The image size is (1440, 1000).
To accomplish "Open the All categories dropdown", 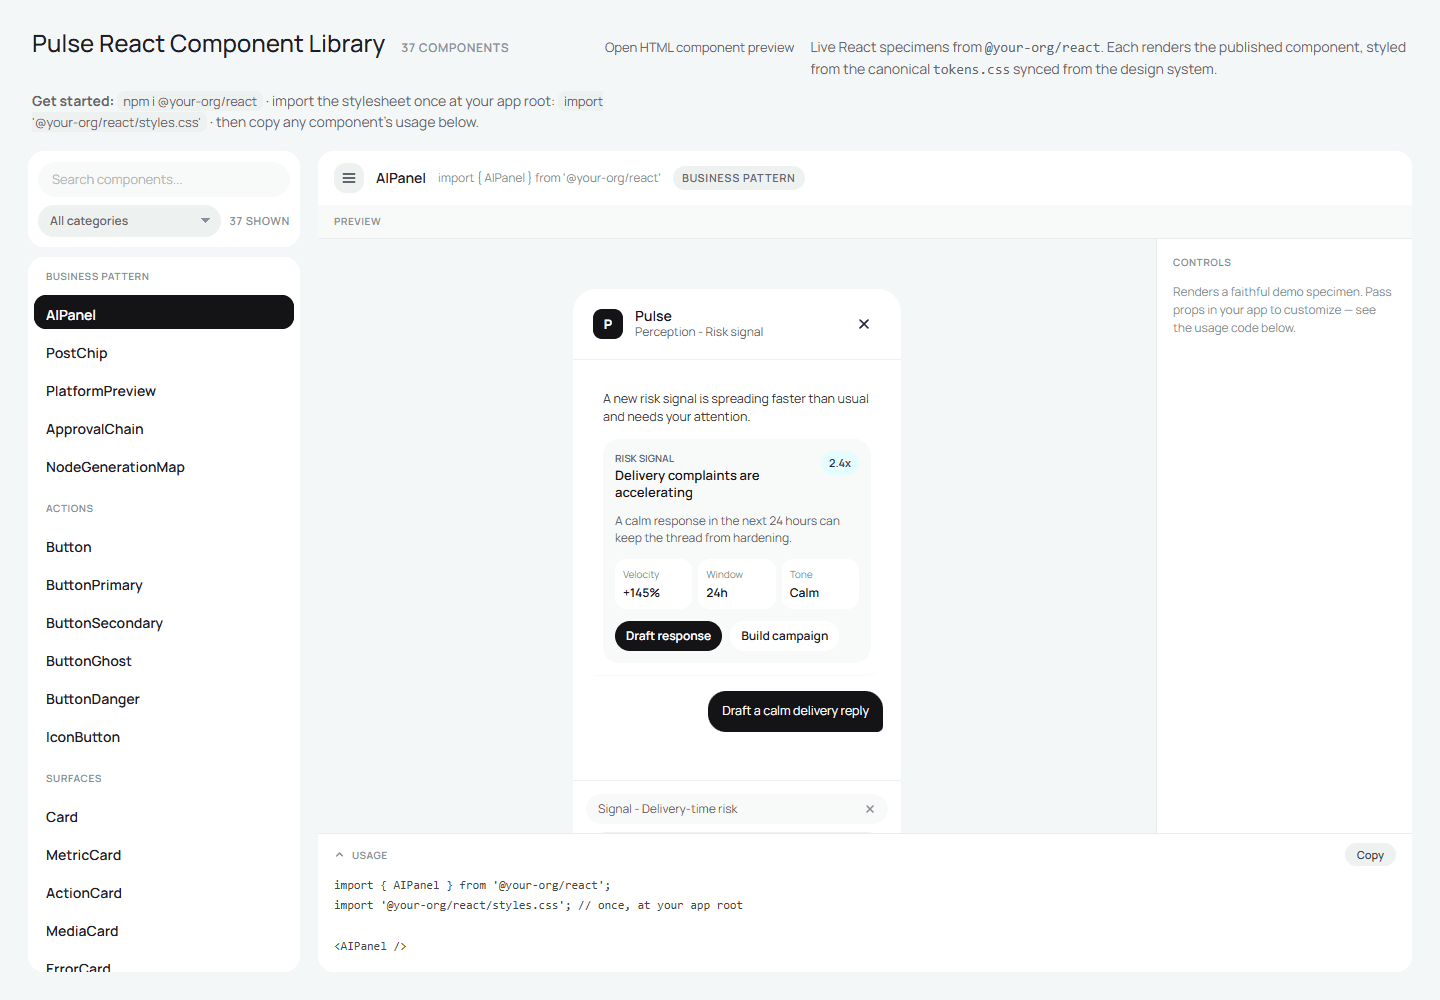I will pos(129,221).
